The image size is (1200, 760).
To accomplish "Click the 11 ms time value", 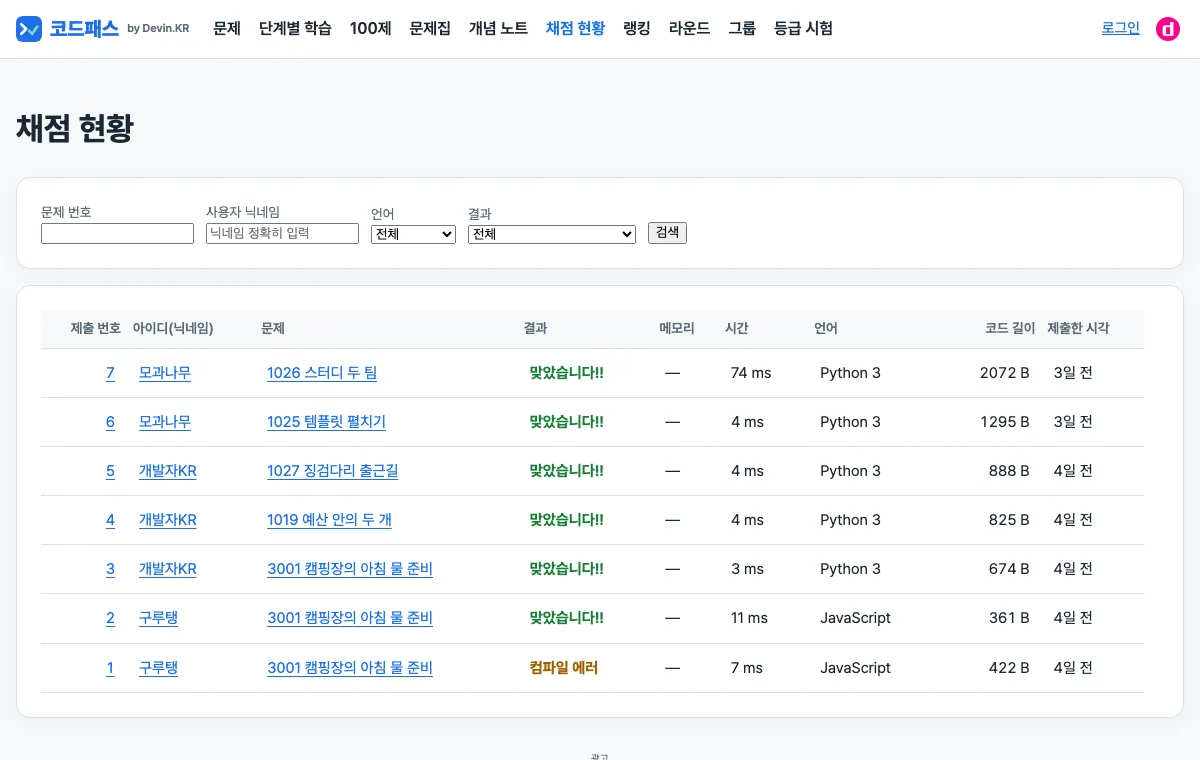I will [x=749, y=618].
